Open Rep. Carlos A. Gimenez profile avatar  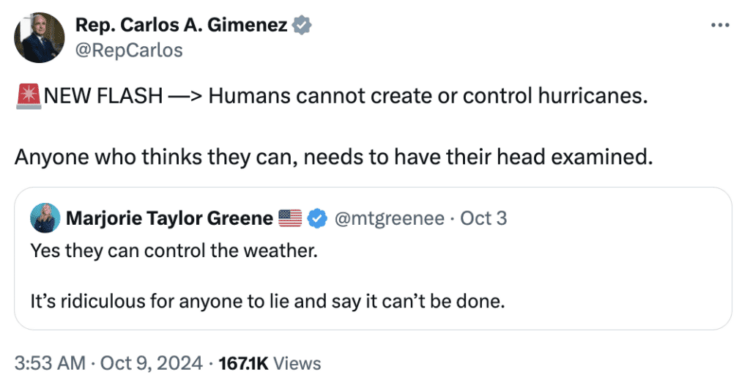tap(39, 38)
